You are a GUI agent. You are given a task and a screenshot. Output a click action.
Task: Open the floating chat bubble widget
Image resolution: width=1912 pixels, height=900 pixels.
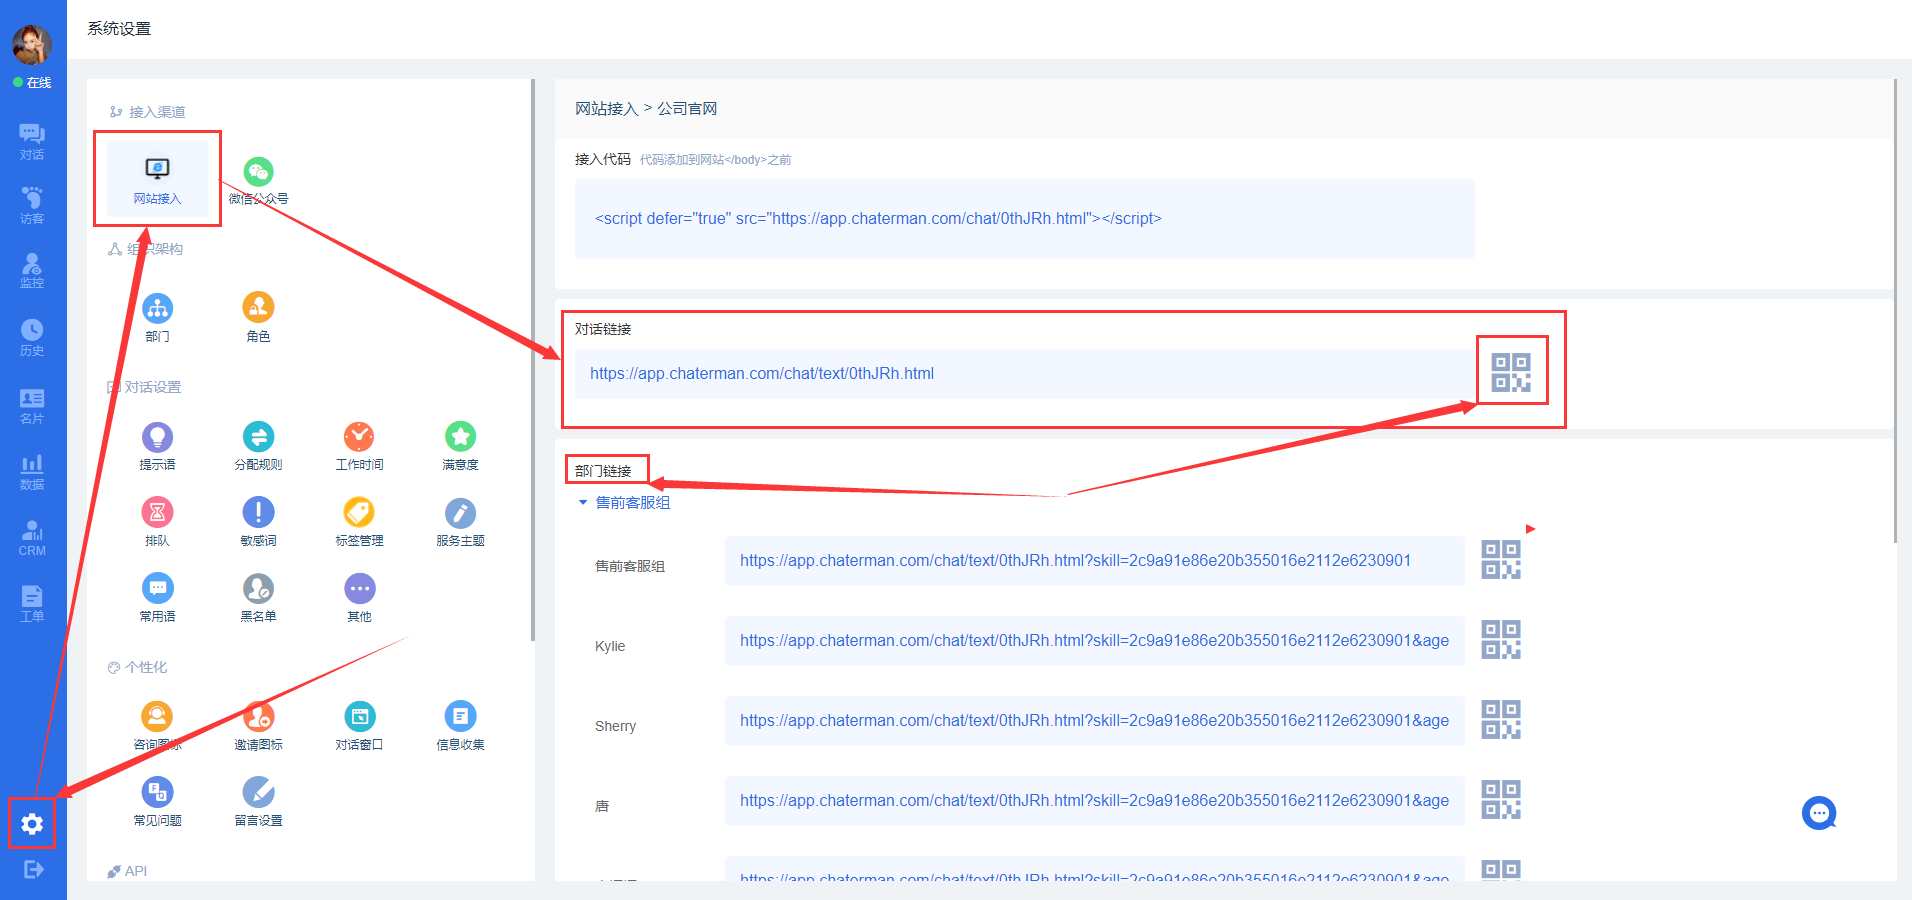pyautogui.click(x=1819, y=813)
